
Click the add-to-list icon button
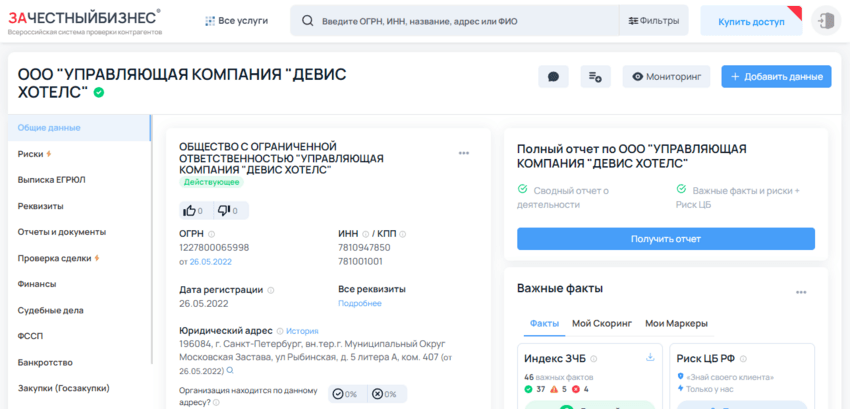pos(595,76)
